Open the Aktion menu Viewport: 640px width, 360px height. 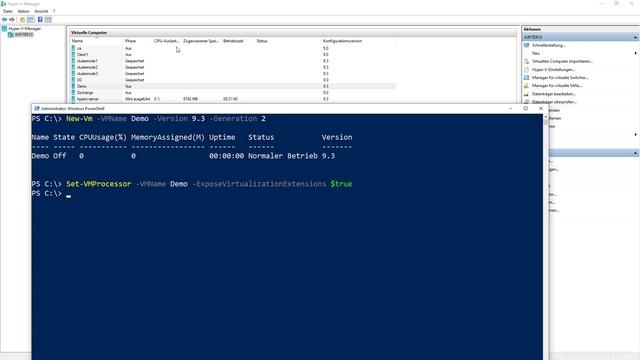pos(23,11)
